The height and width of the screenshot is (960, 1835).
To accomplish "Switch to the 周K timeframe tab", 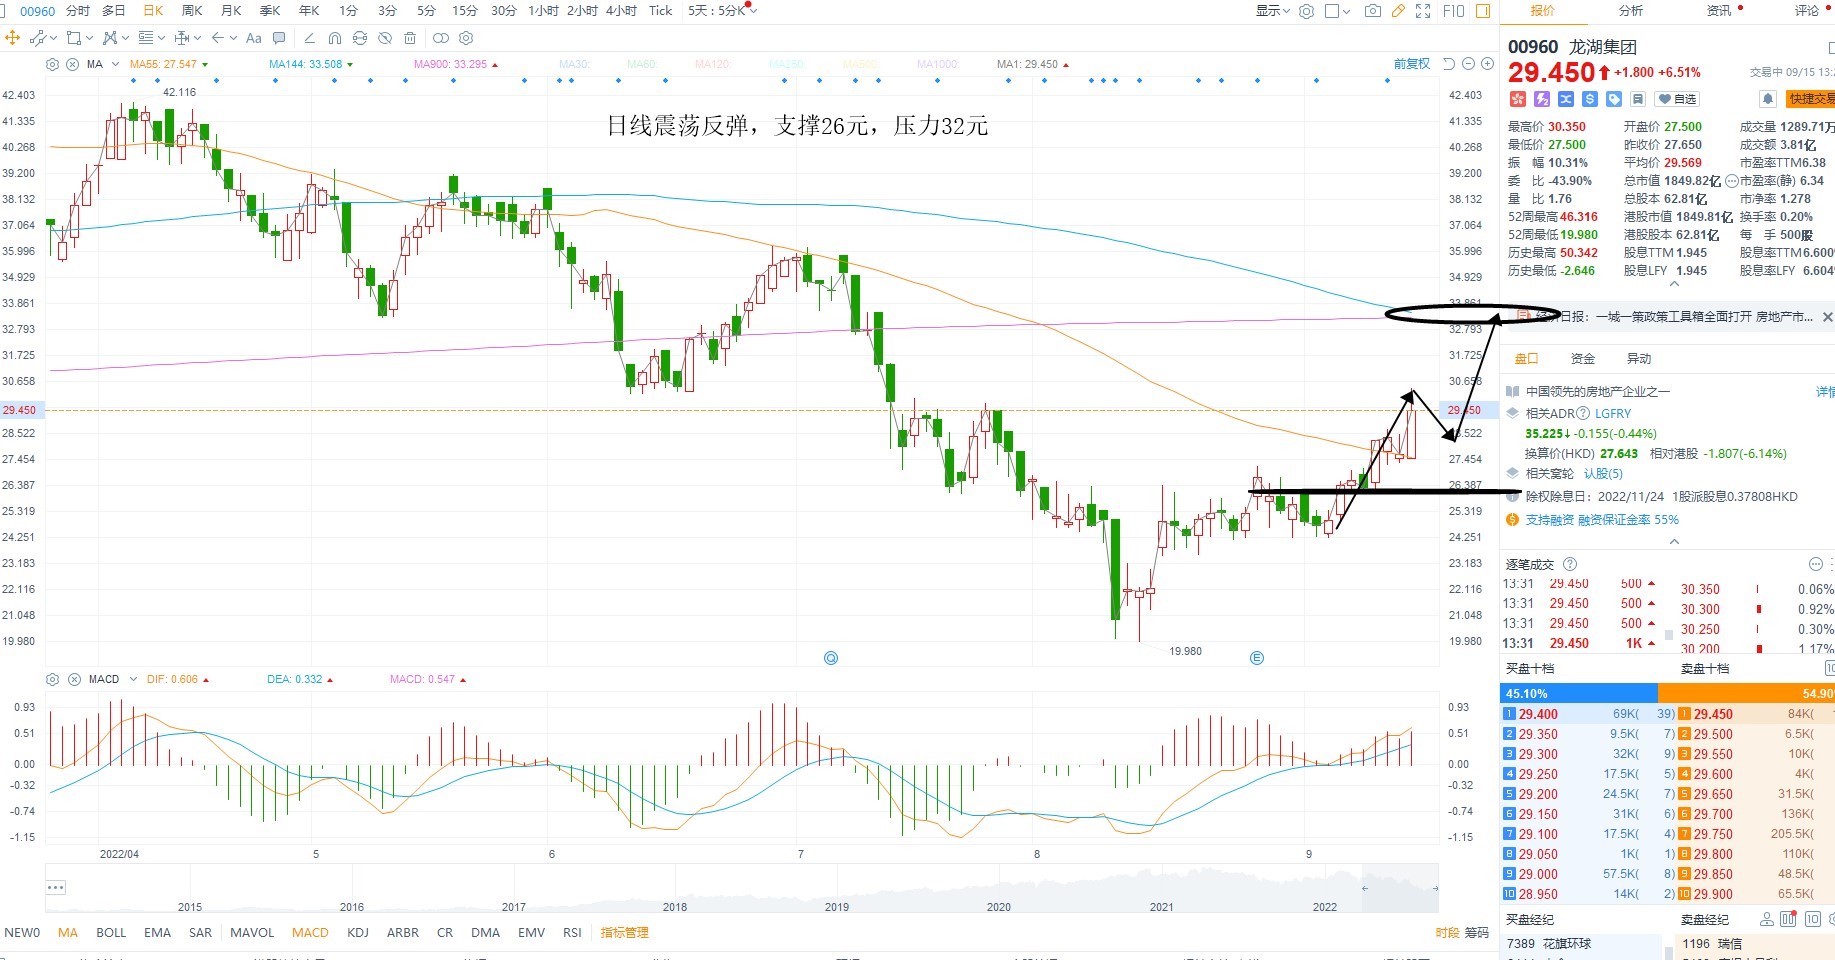I will tap(192, 11).
